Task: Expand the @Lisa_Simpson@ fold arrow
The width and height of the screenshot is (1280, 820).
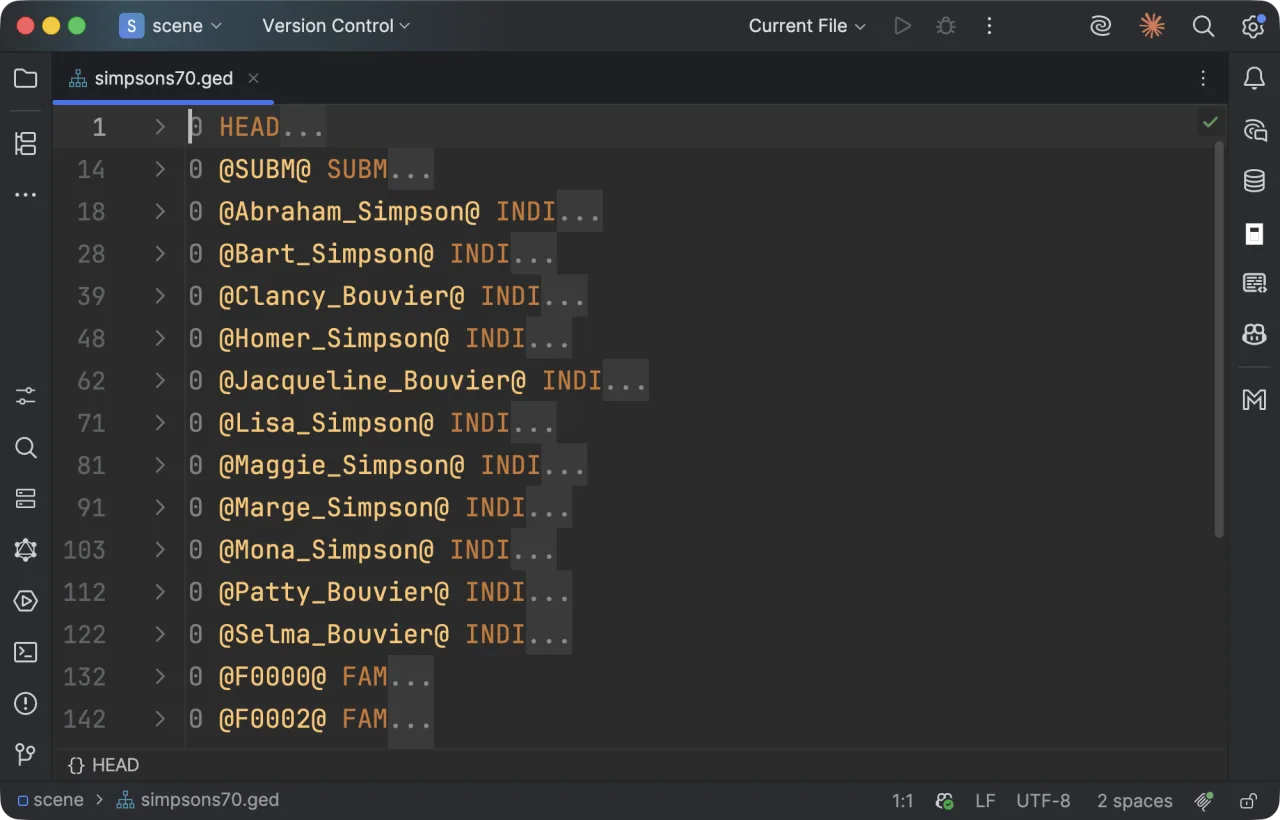Action: pyautogui.click(x=160, y=423)
